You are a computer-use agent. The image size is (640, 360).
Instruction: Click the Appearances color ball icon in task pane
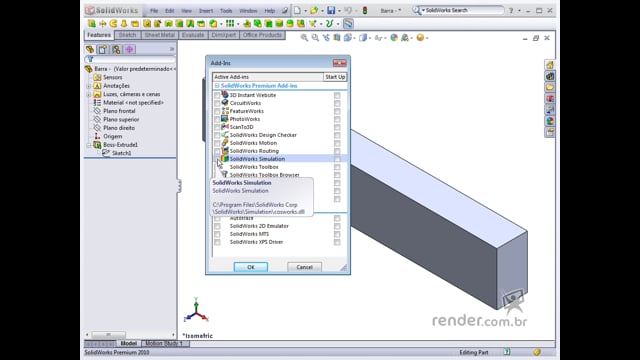[550, 121]
